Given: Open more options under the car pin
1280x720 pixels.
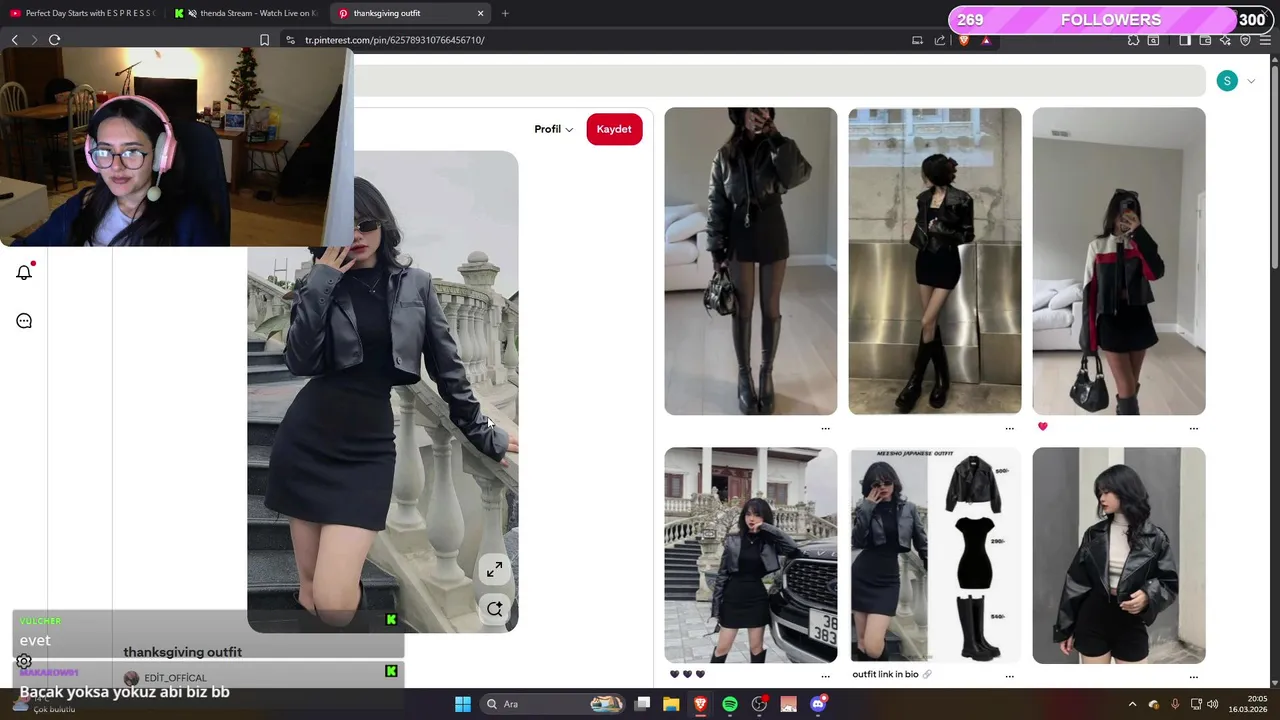Looking at the screenshot, I should tap(825, 676).
